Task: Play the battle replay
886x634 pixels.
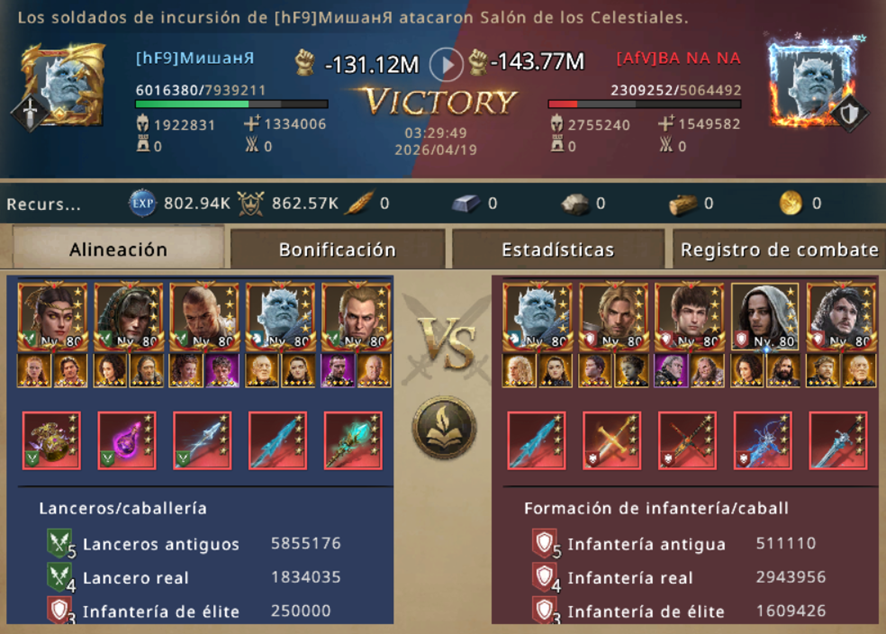Action: pyautogui.click(x=446, y=65)
